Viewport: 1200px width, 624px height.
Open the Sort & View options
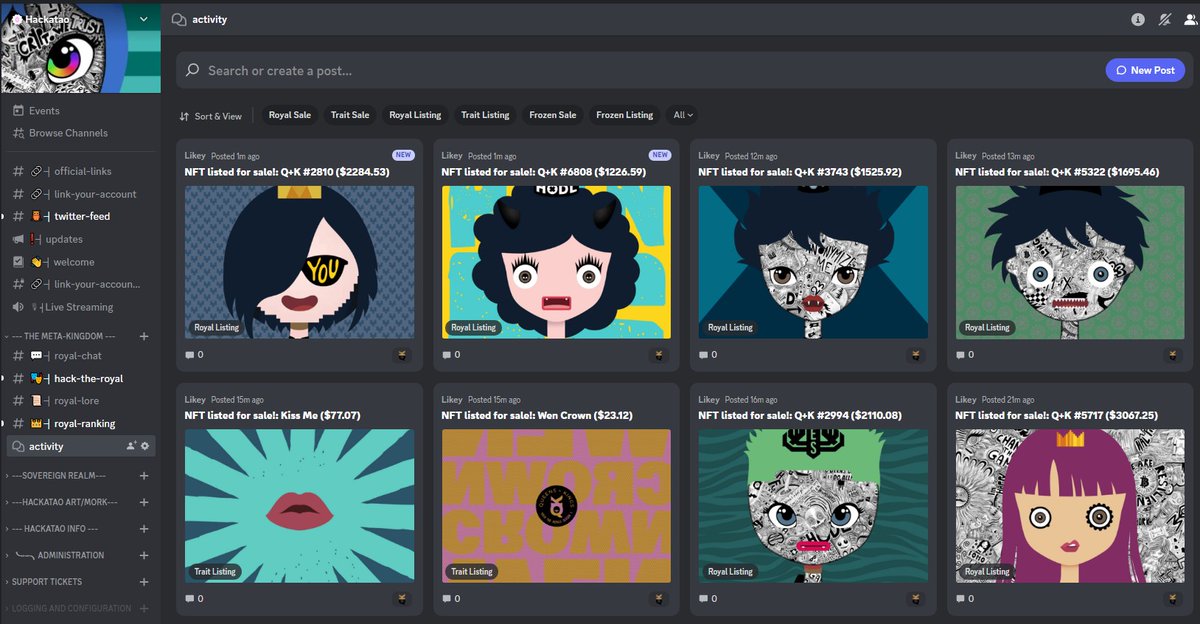coord(211,116)
